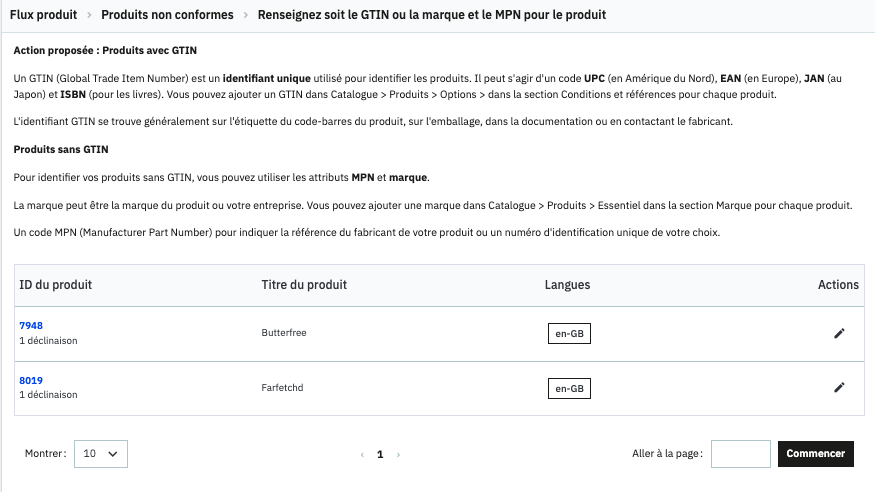
Task: Open the Montrer rows-per-page dropdown
Action: point(100,454)
